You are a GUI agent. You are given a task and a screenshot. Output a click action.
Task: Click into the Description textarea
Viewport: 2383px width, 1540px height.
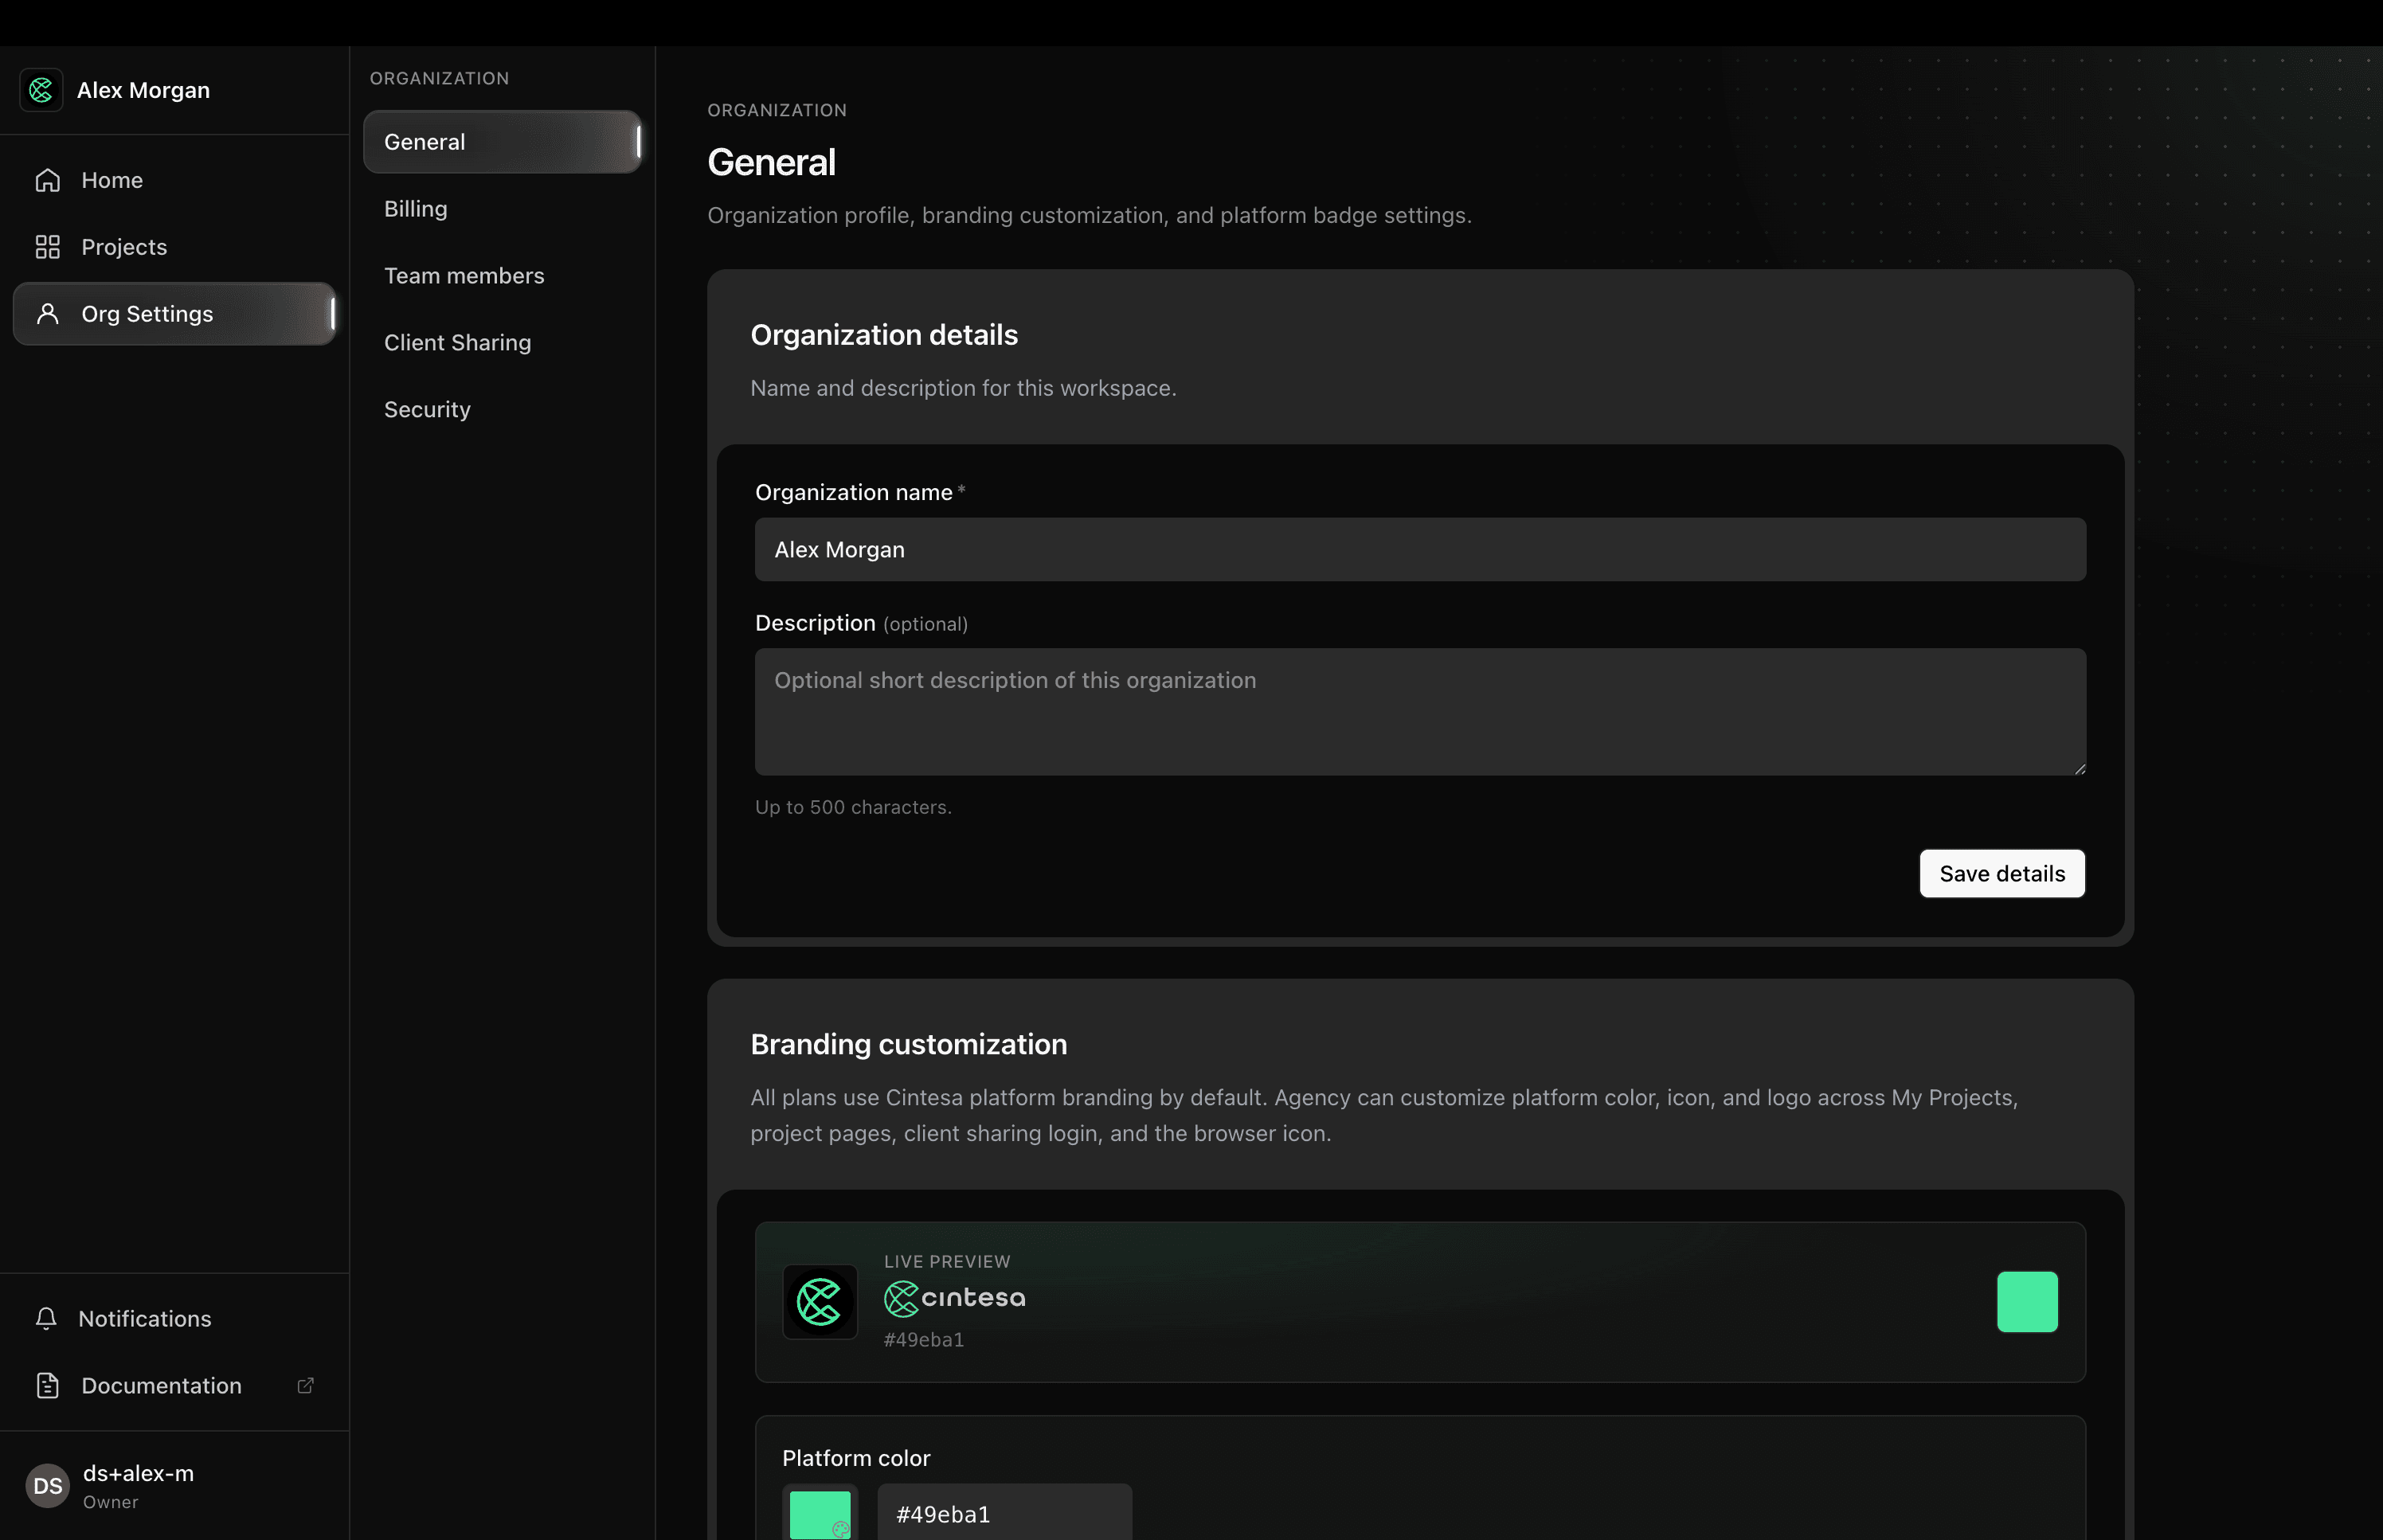coord(1420,712)
